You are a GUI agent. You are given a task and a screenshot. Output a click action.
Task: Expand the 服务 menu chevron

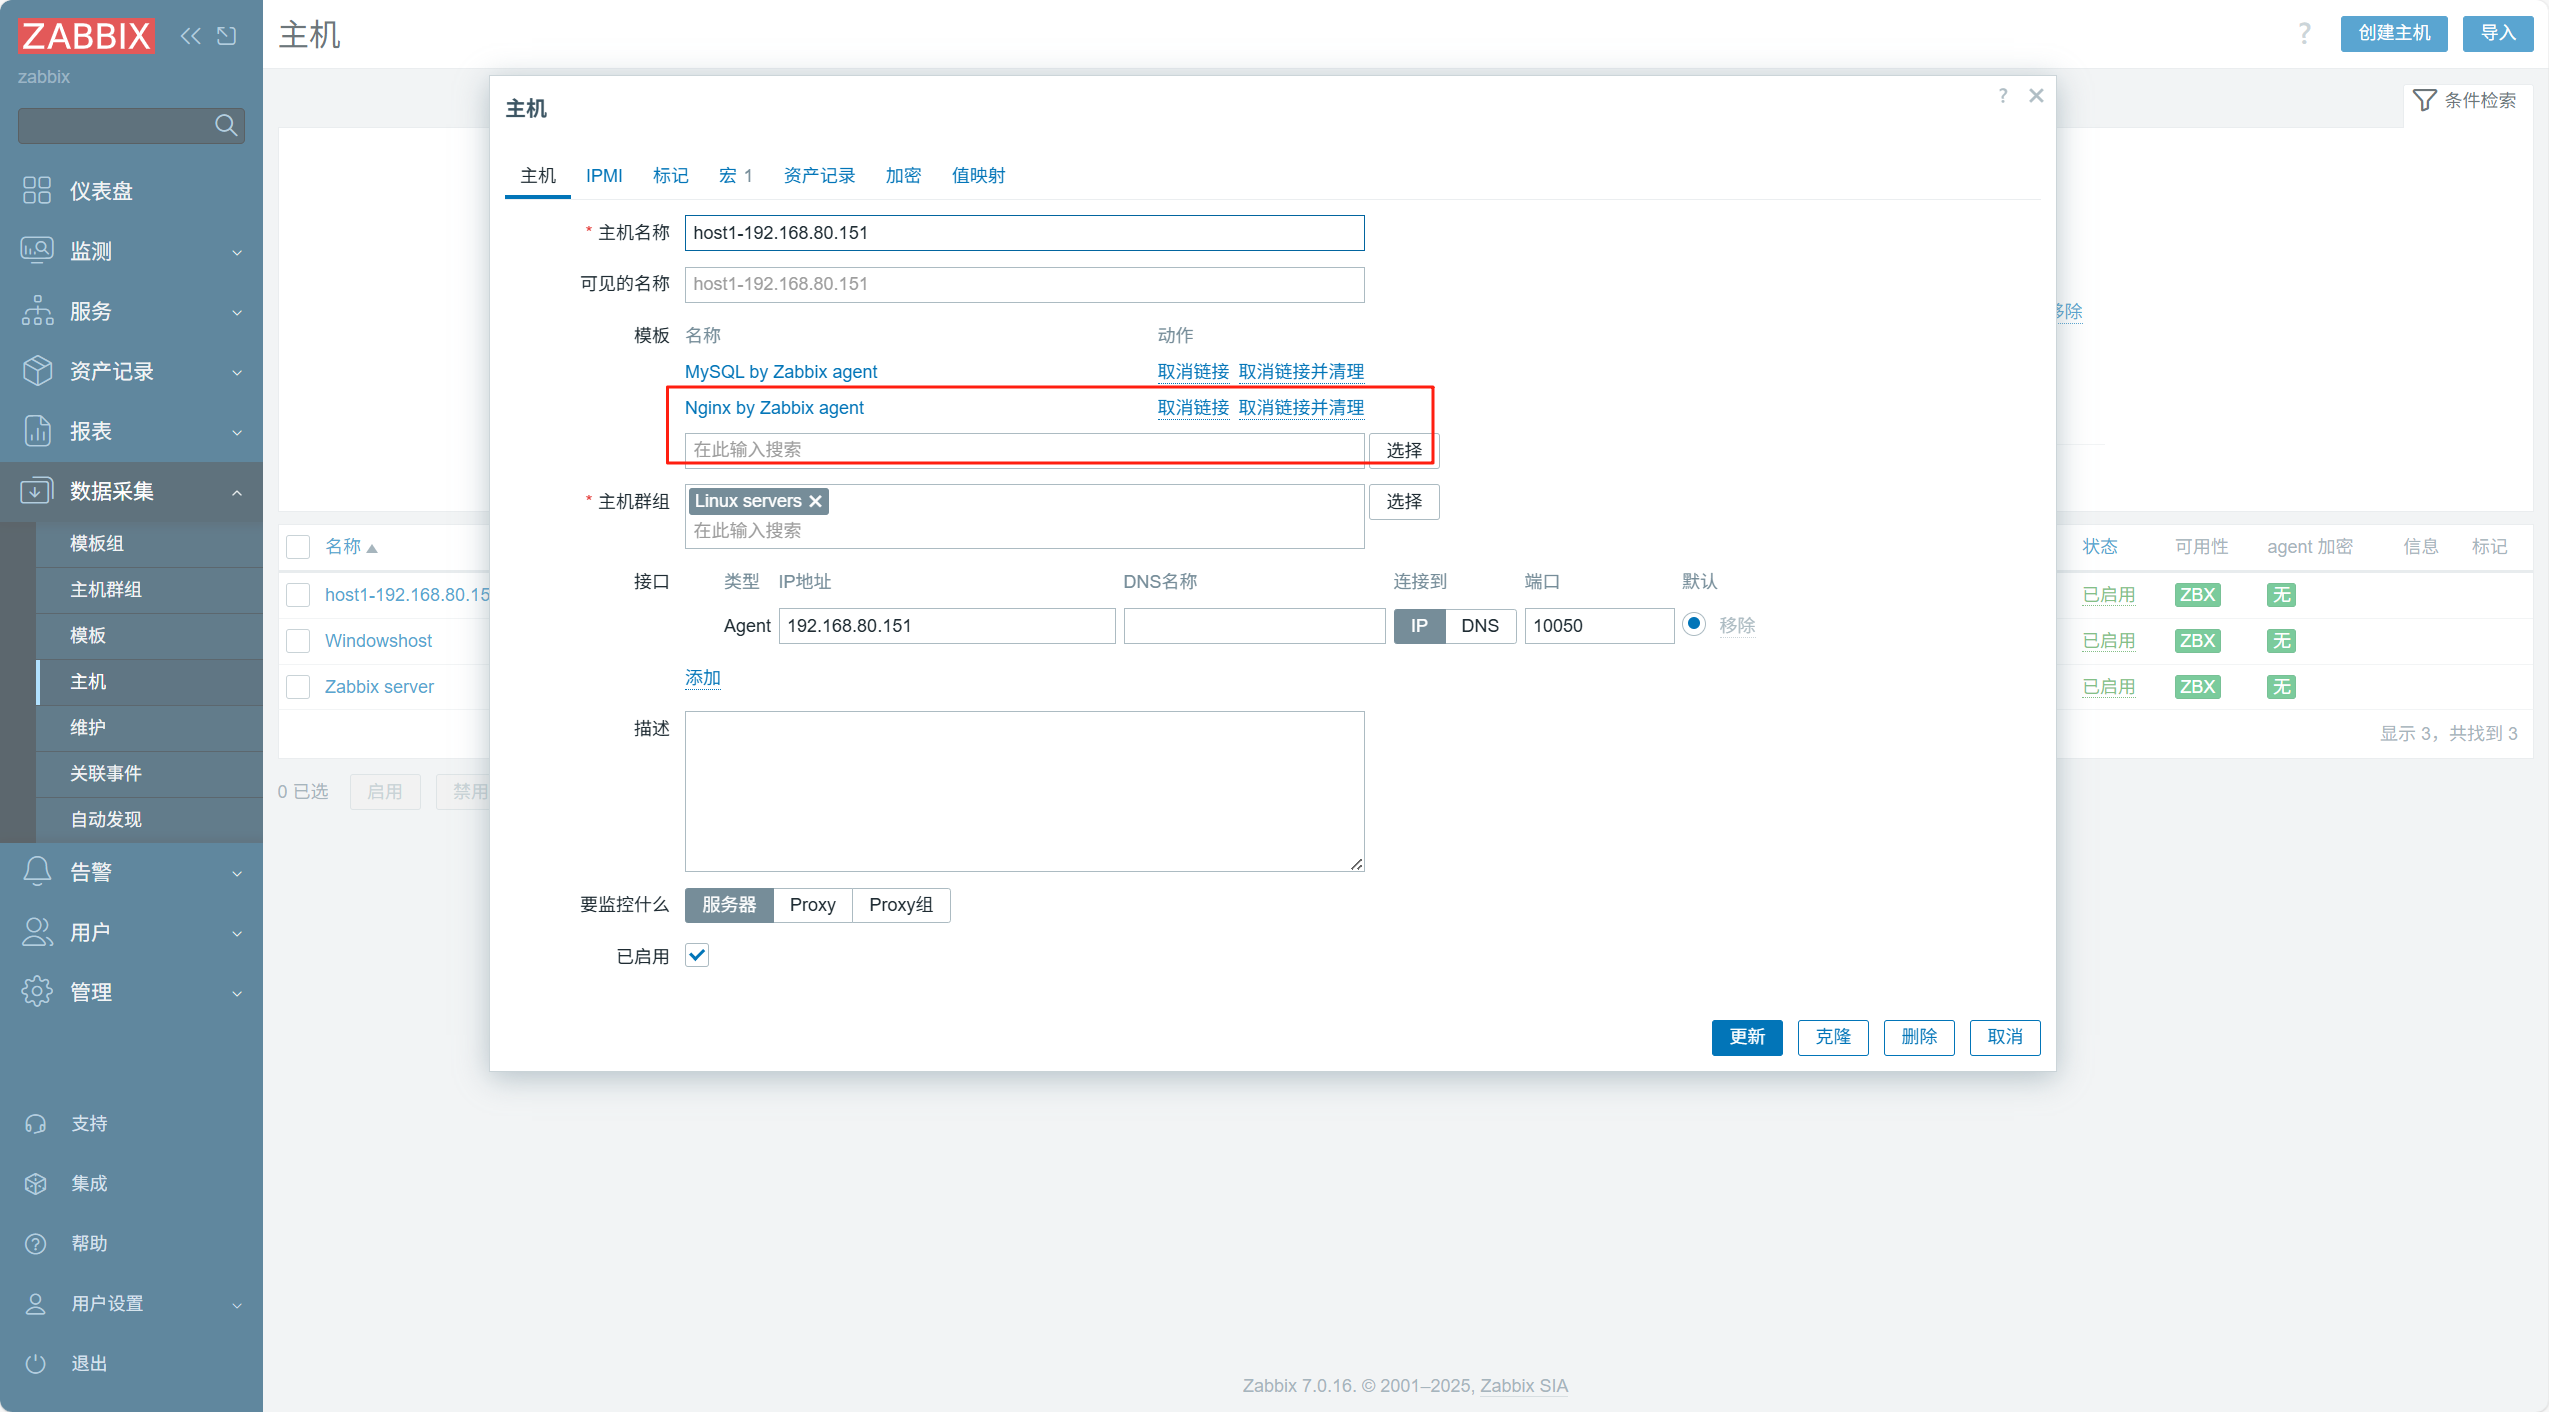click(237, 312)
